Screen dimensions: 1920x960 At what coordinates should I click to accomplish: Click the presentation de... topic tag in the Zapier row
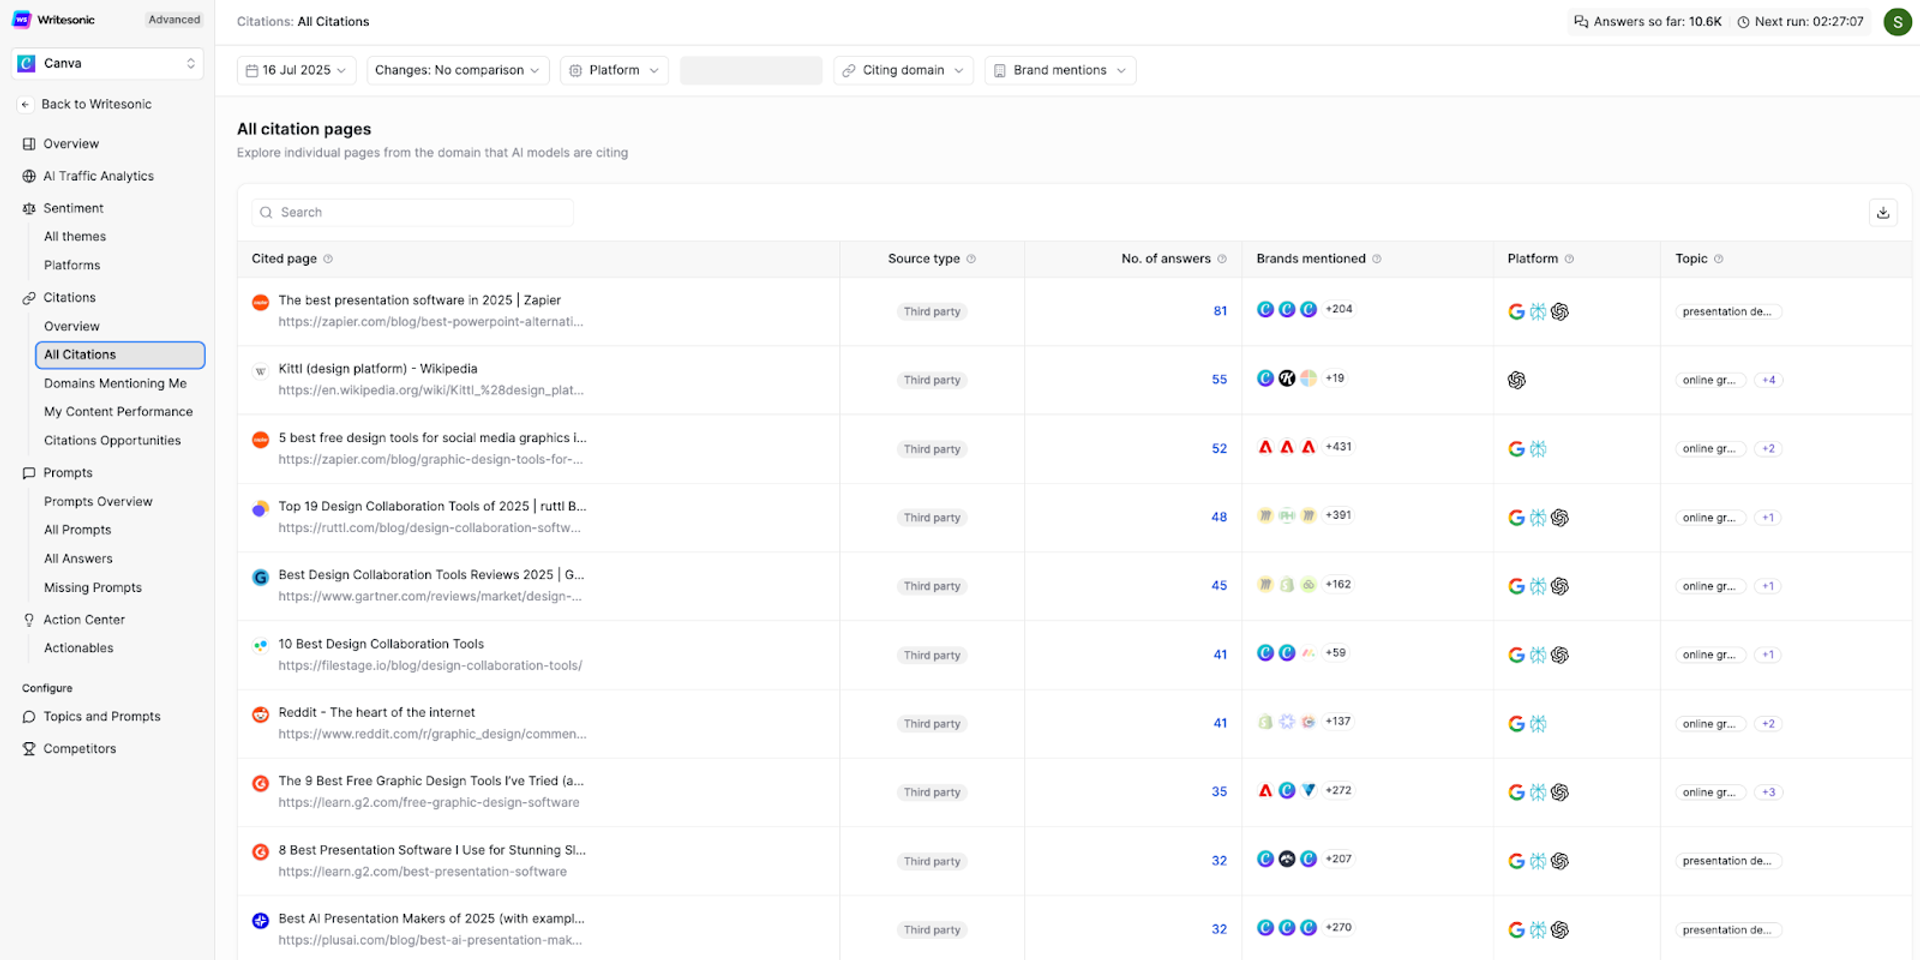pos(1728,312)
